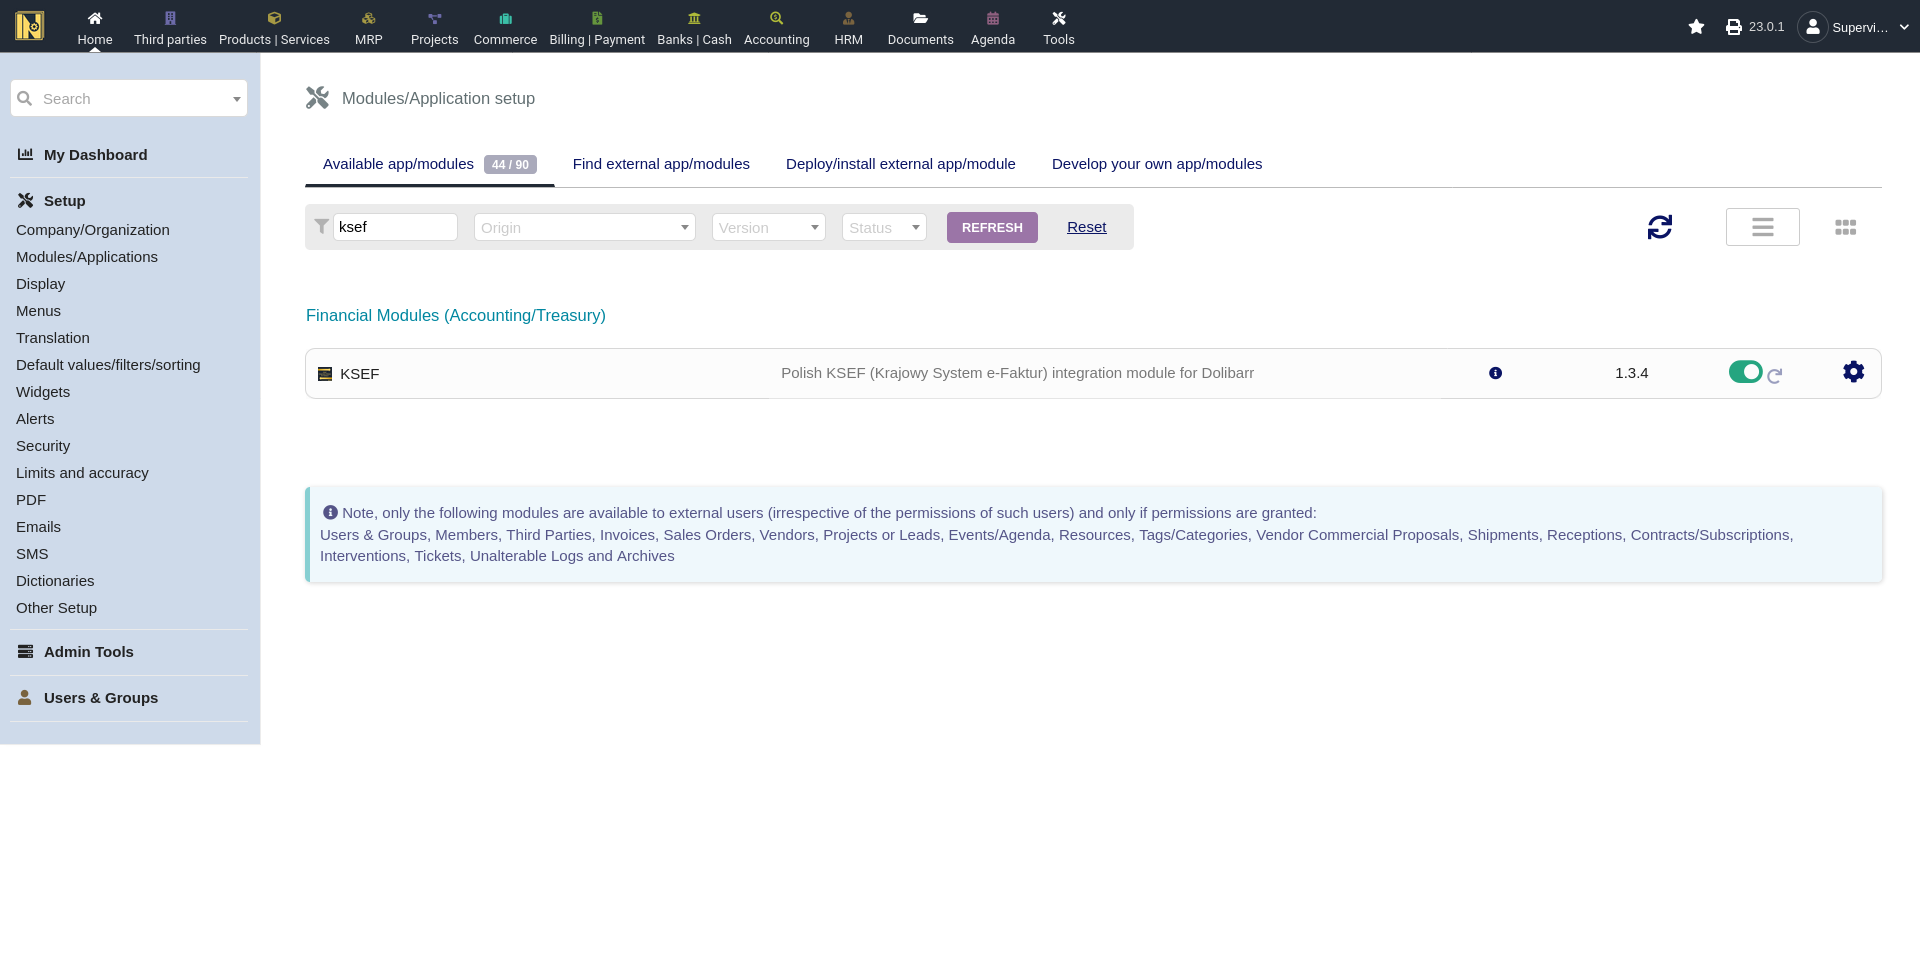Switch to list view of modules
The width and height of the screenshot is (1920, 963).
[x=1762, y=228]
